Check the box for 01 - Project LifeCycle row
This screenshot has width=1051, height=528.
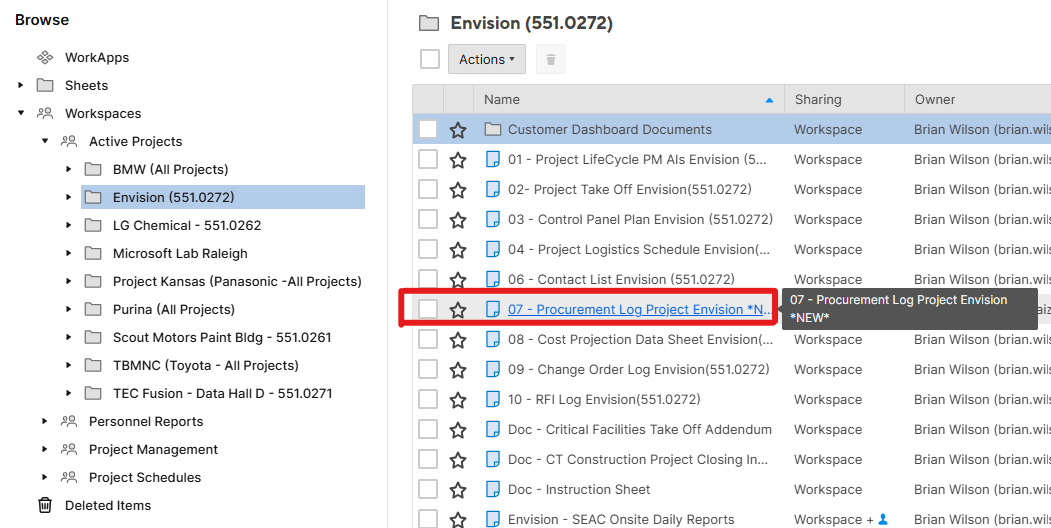tap(428, 160)
